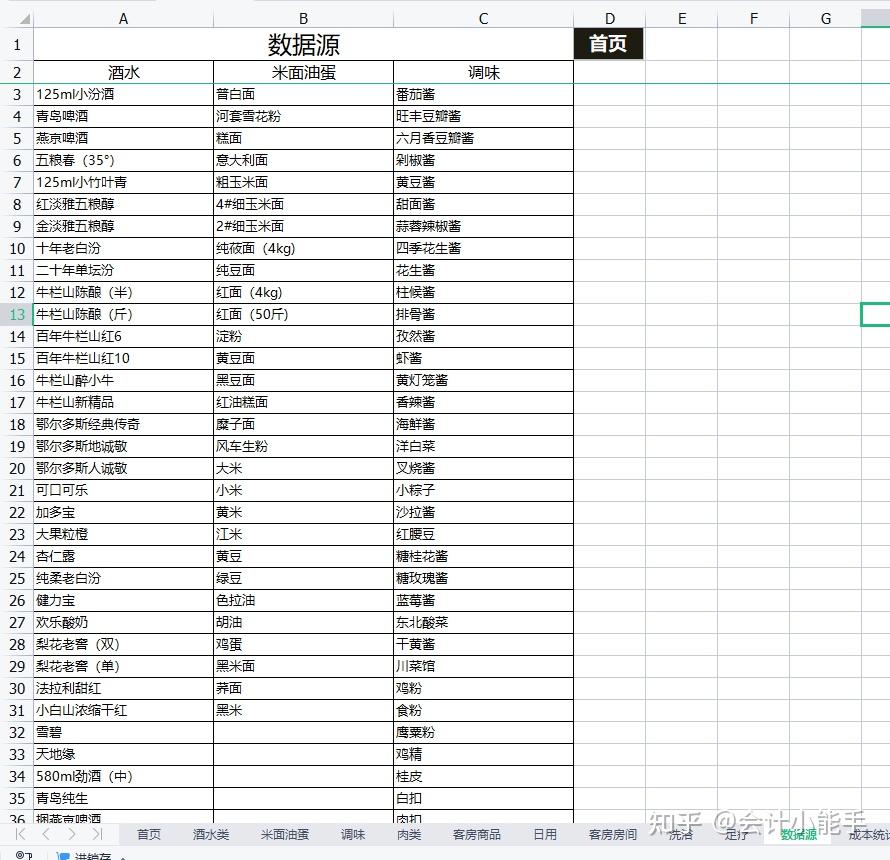Select column G header
Image resolution: width=890 pixels, height=860 pixels.
826,19
